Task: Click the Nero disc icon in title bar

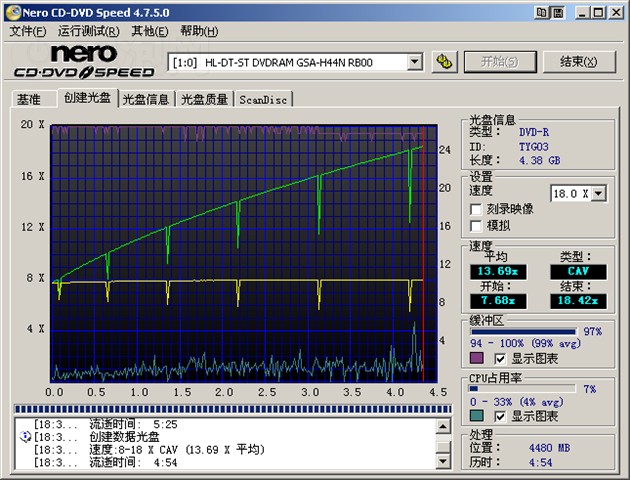Action: (13, 12)
